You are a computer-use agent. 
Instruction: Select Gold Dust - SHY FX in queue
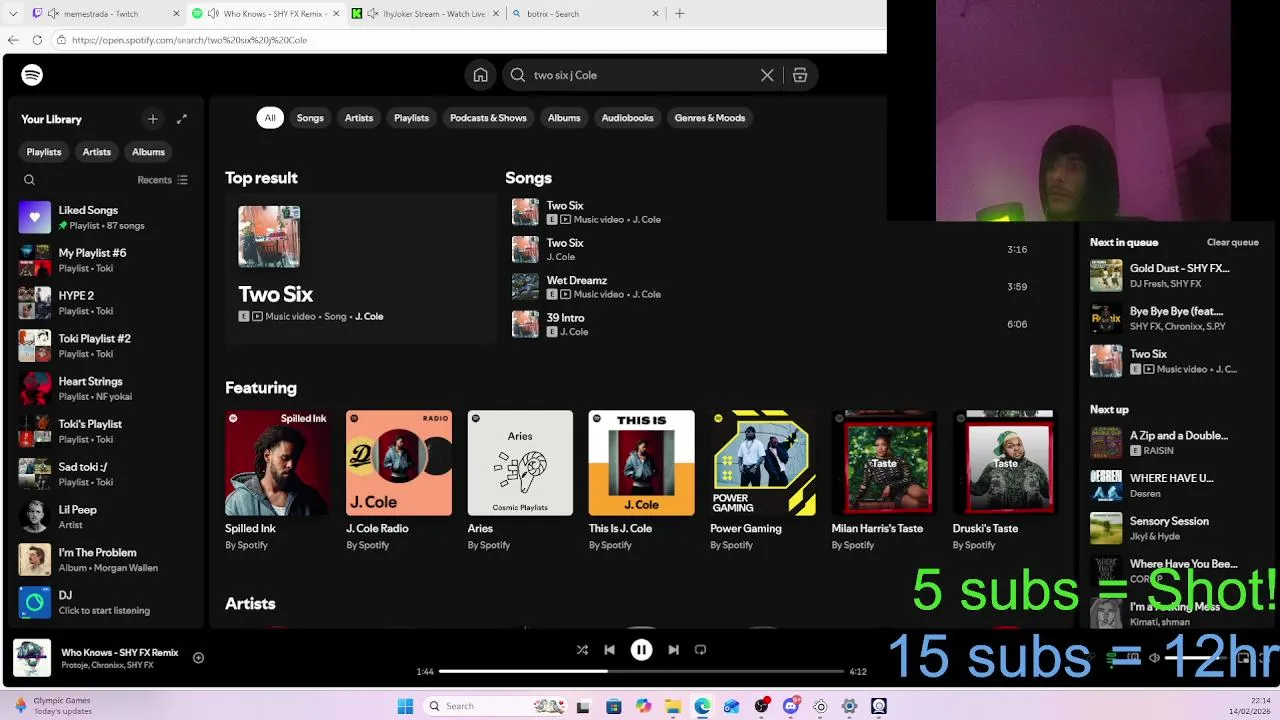1177,275
